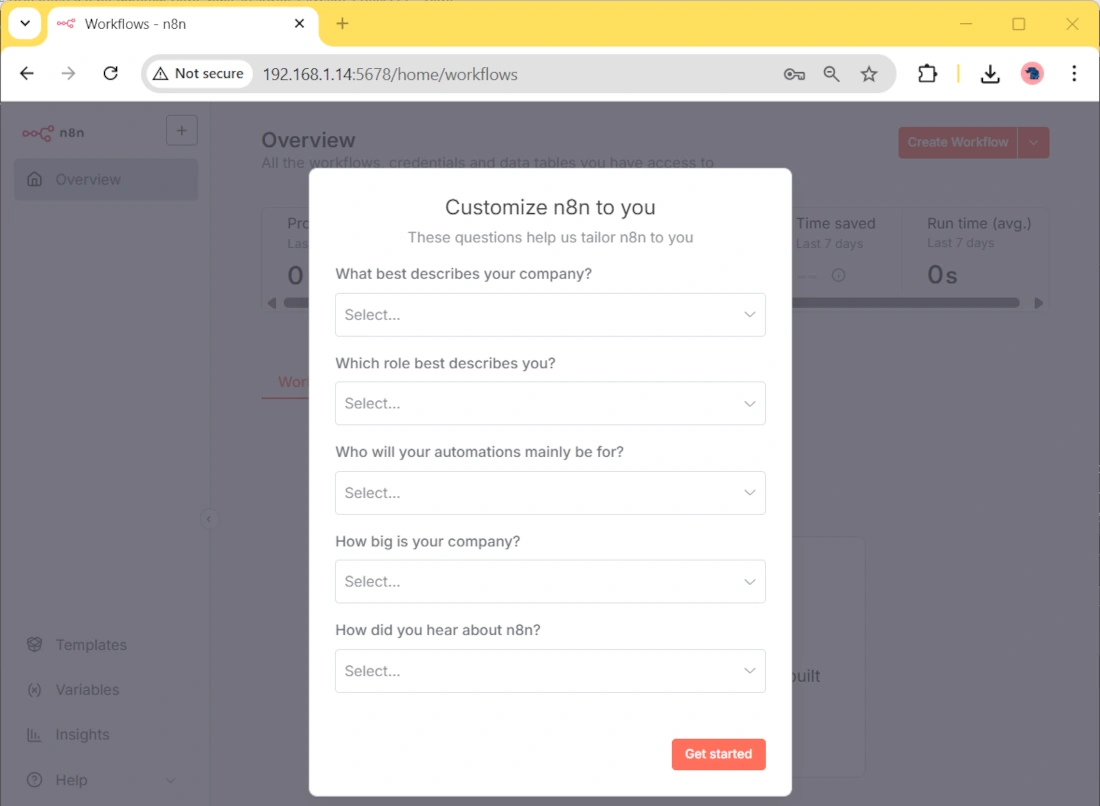Expand the company size dropdown
The image size is (1100, 806).
pyautogui.click(x=550, y=582)
